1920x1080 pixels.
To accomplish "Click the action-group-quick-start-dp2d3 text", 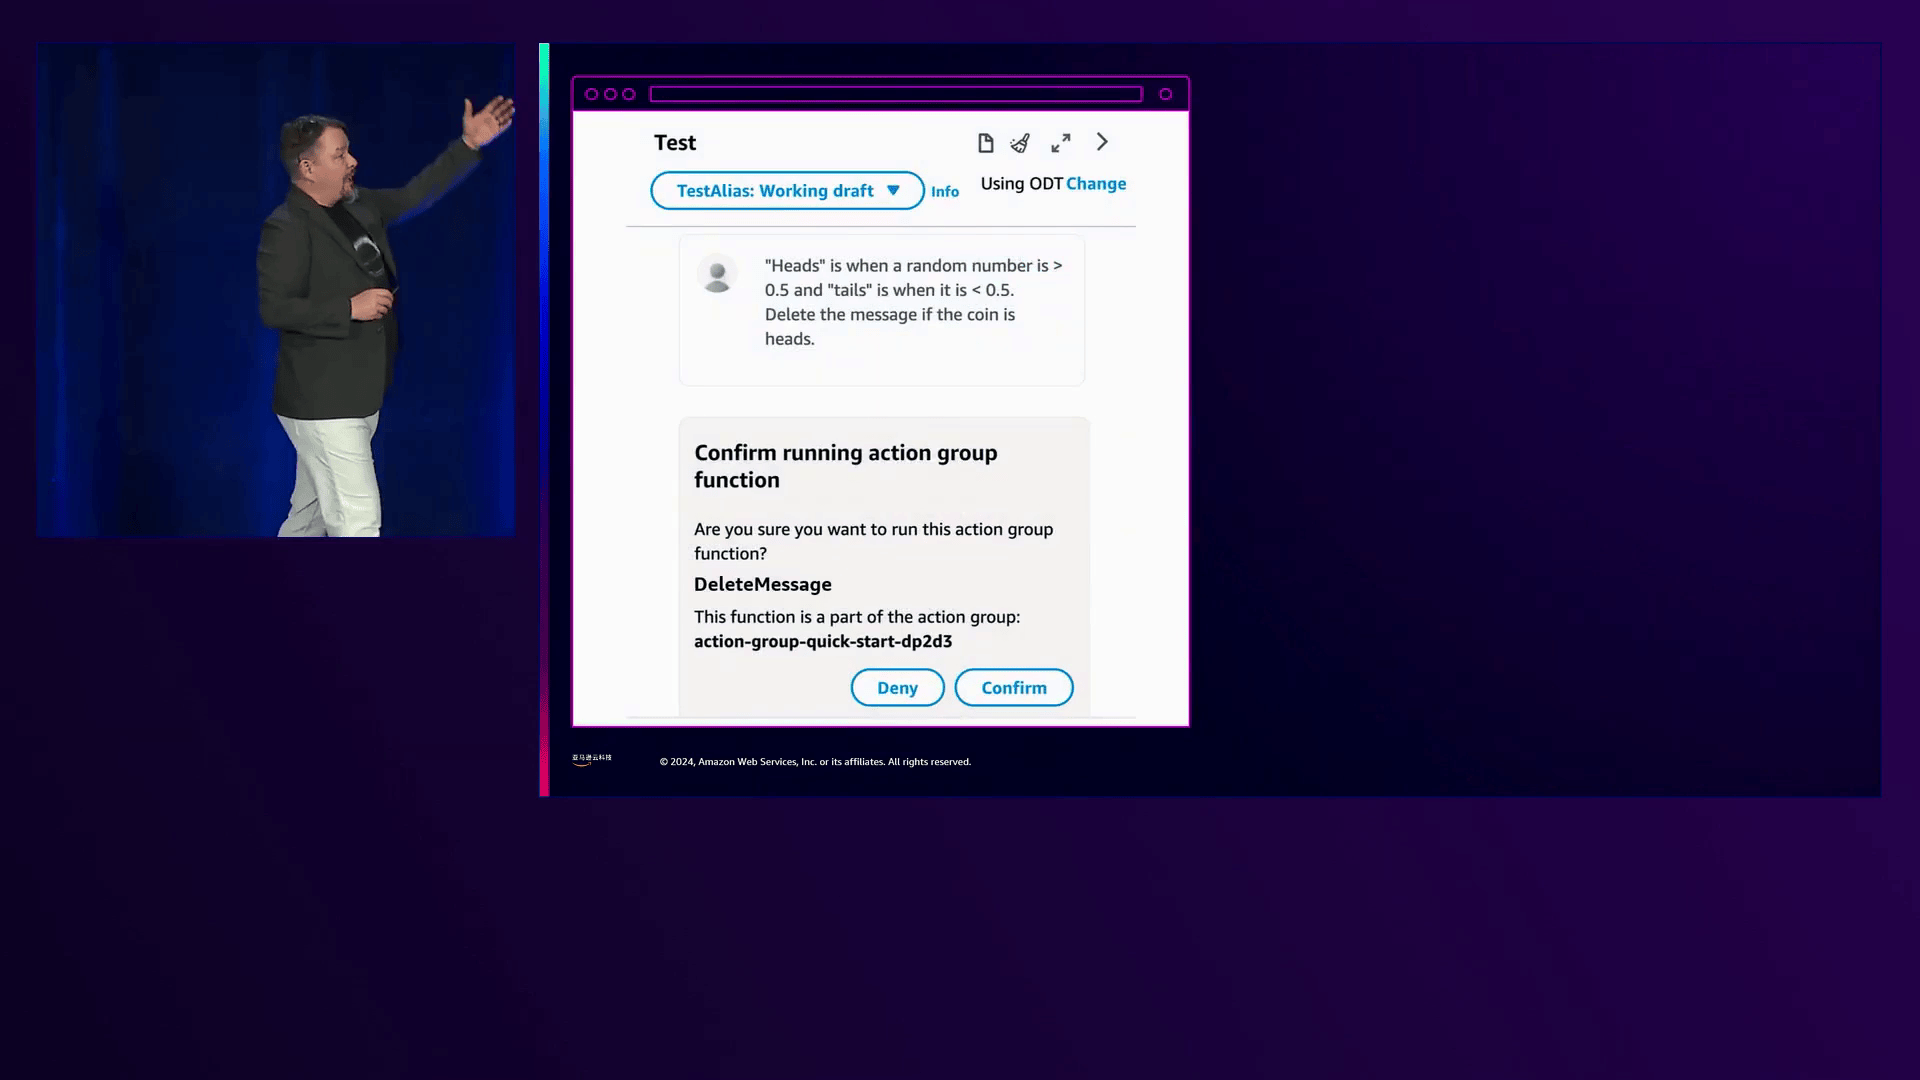I will (x=823, y=641).
